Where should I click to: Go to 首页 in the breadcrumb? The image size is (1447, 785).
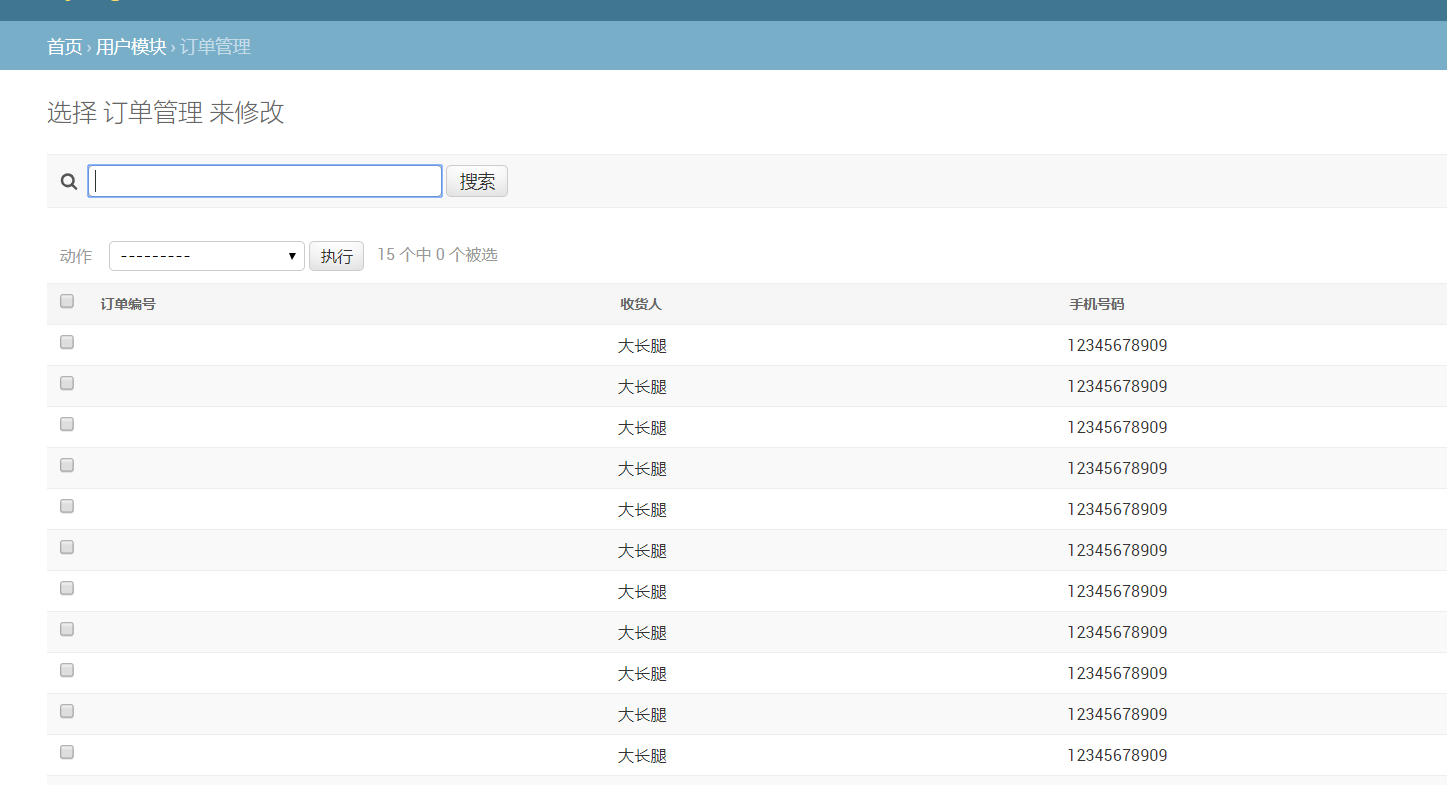(x=65, y=47)
